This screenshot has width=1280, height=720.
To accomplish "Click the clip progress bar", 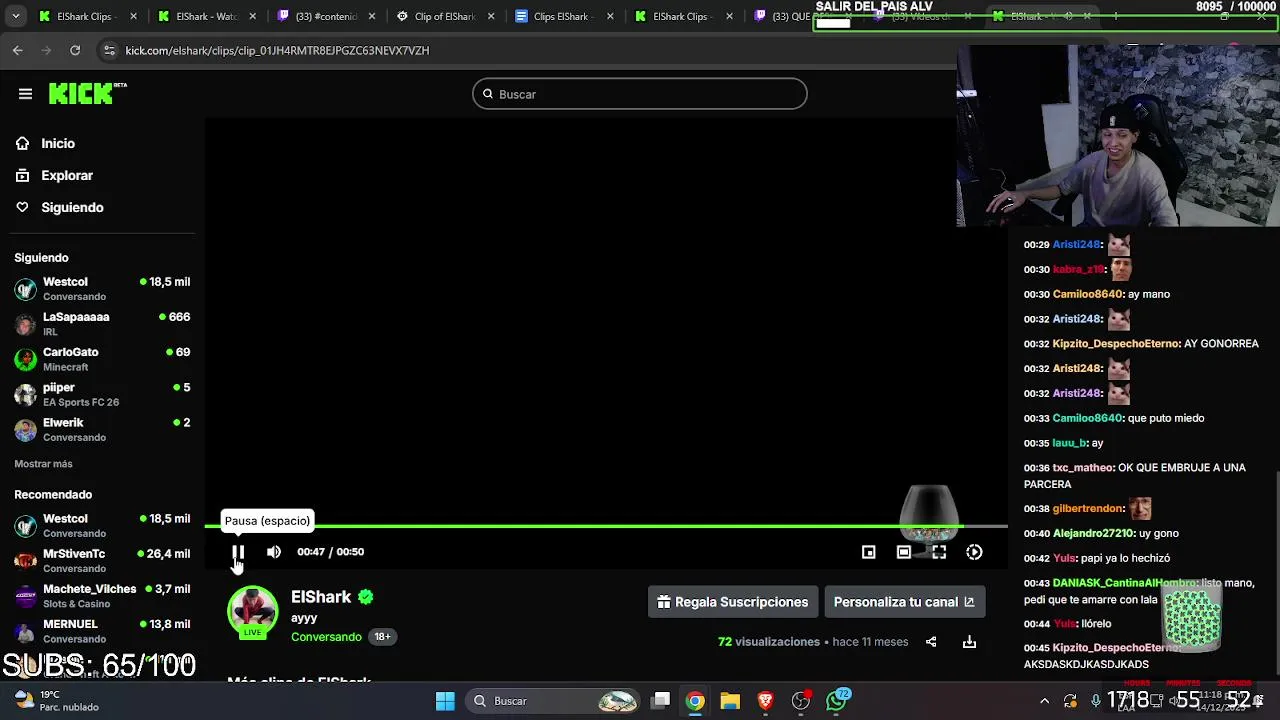I will [606, 525].
